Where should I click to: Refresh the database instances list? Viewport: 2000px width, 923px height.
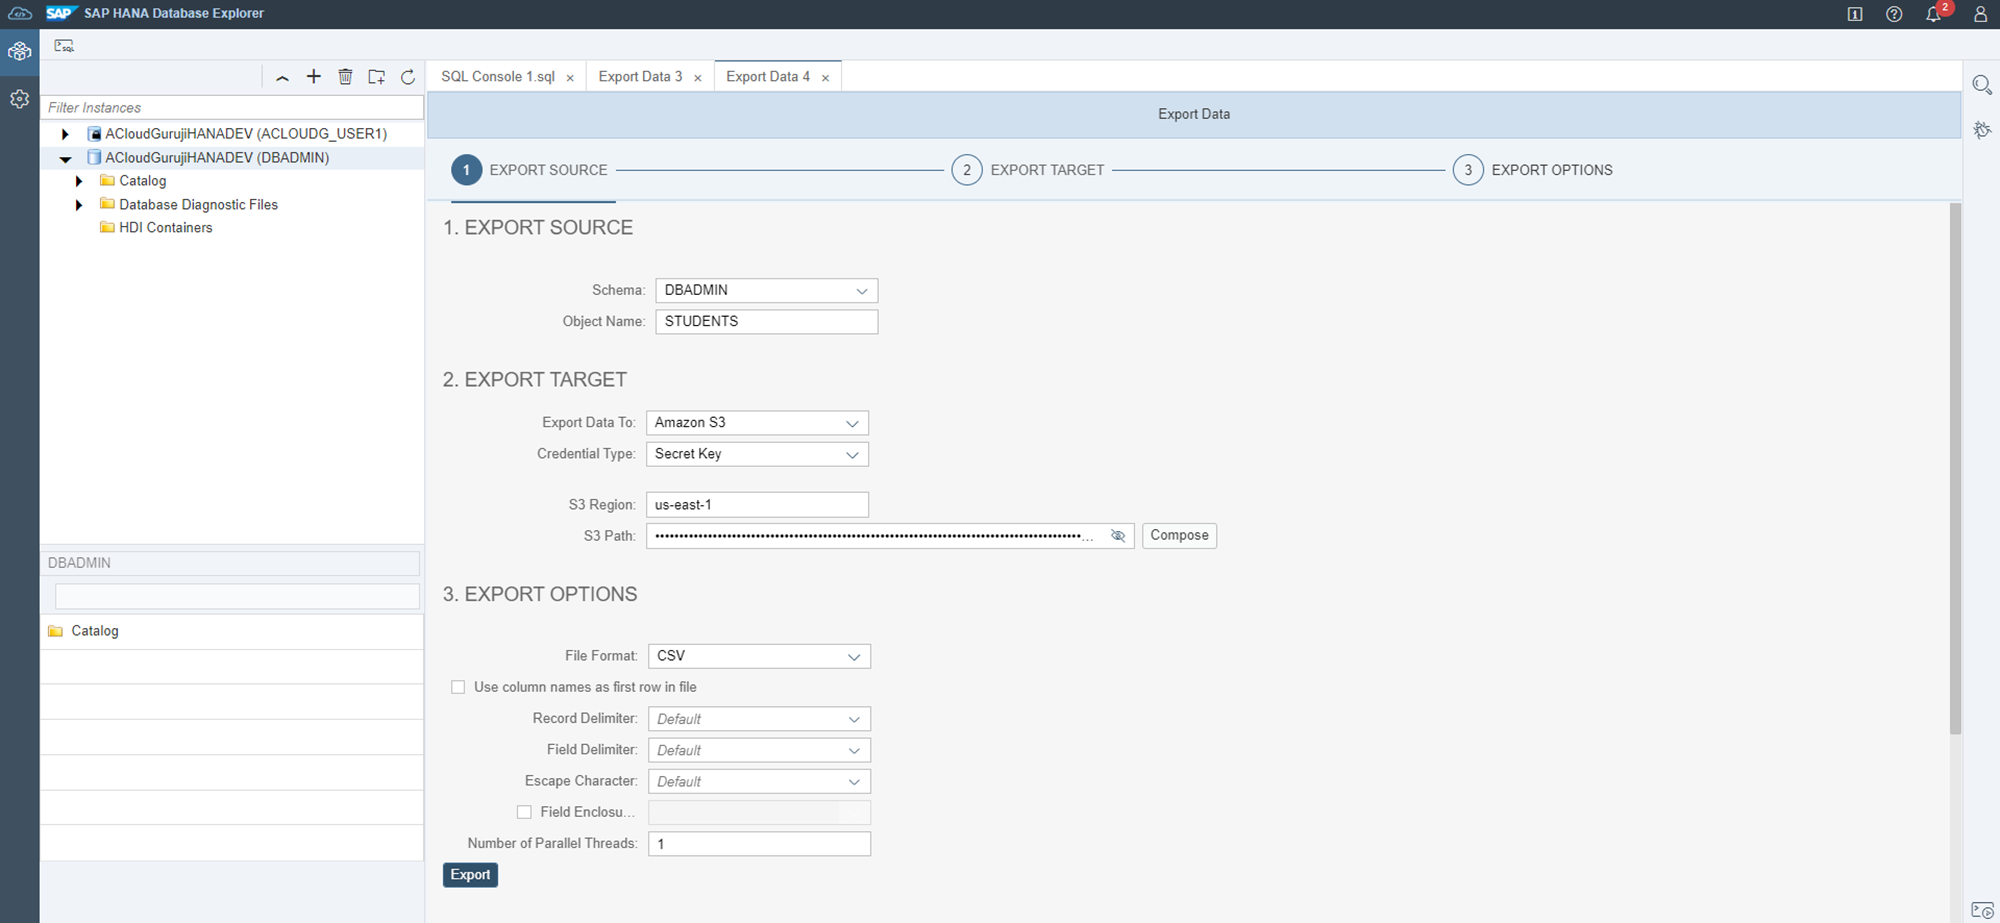click(x=408, y=77)
